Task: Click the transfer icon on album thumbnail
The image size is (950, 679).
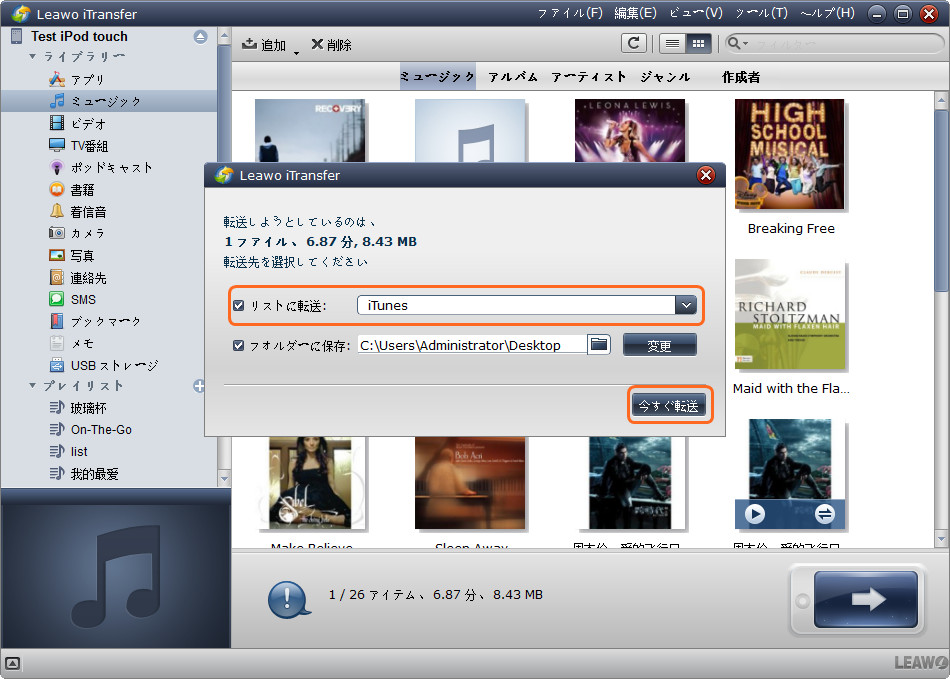Action: pyautogui.click(x=824, y=514)
